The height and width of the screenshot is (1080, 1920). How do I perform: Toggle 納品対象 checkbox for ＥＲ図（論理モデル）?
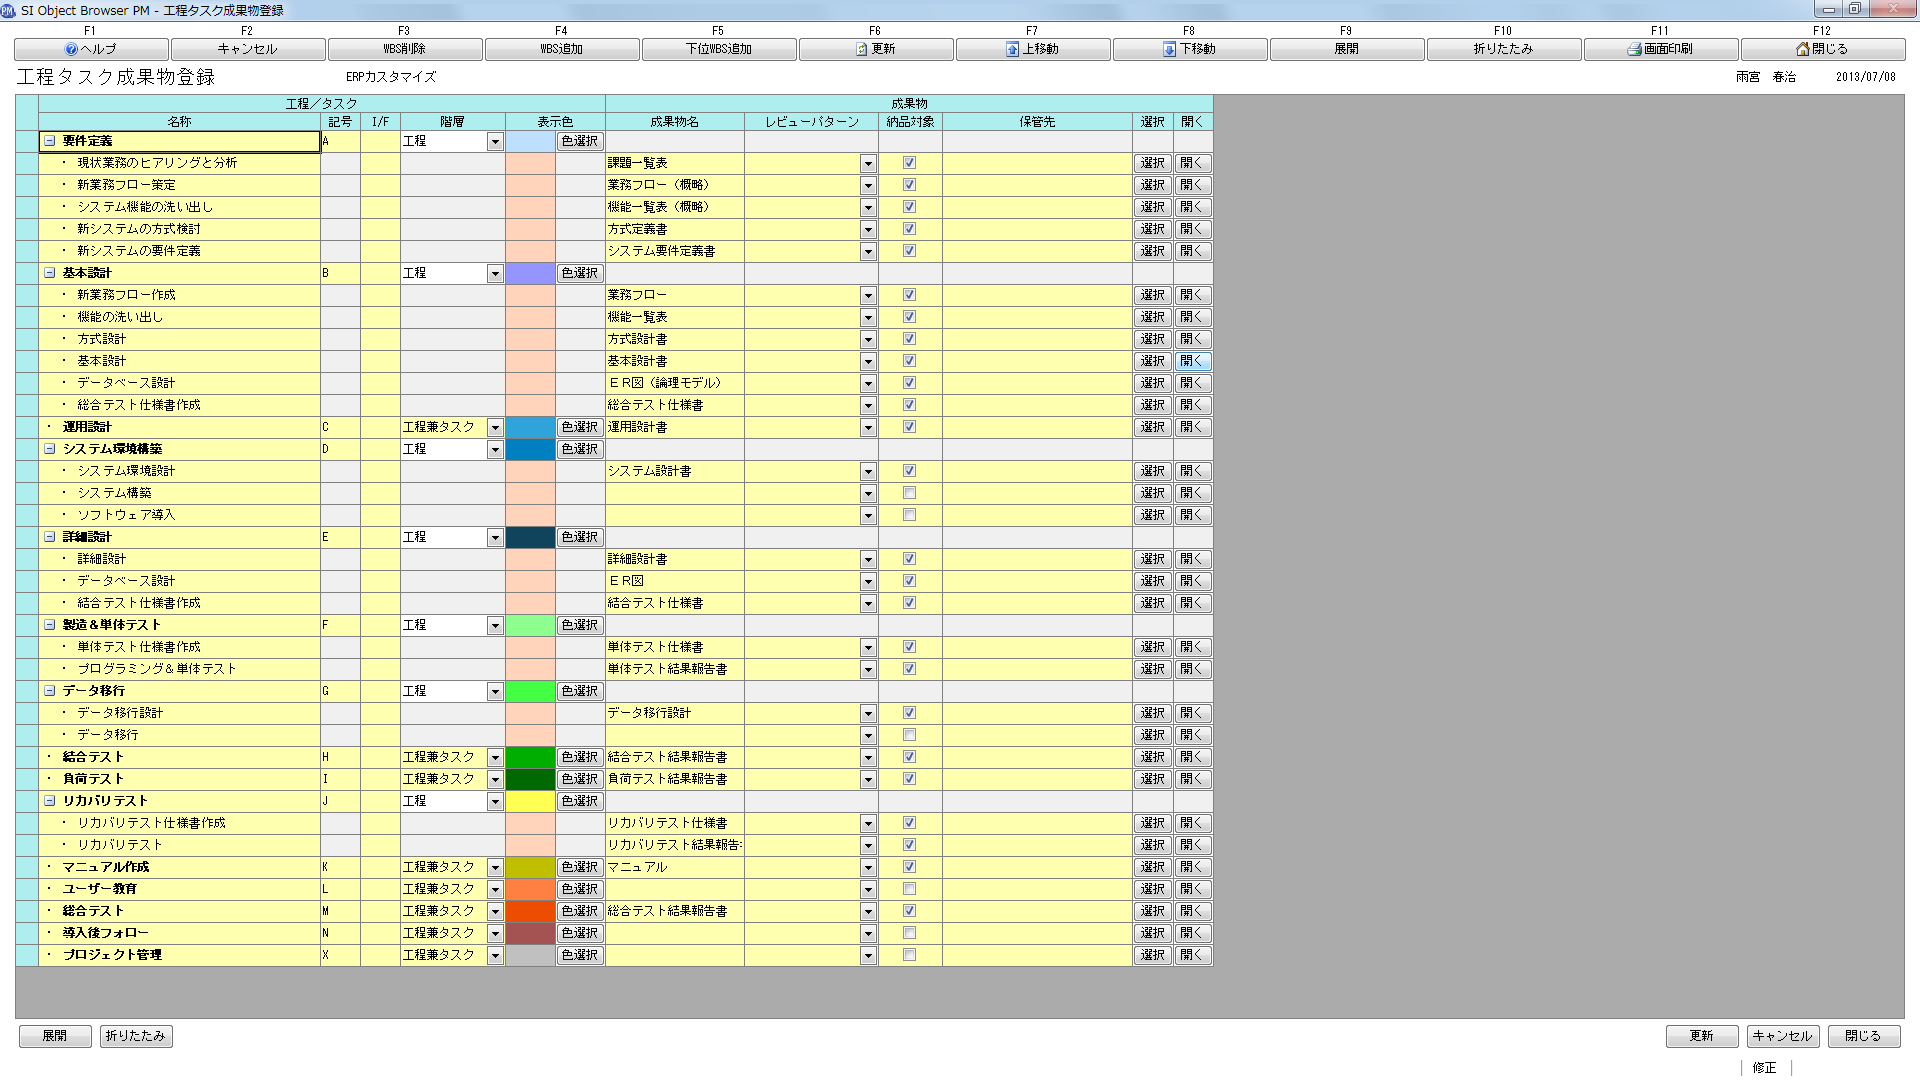[909, 383]
